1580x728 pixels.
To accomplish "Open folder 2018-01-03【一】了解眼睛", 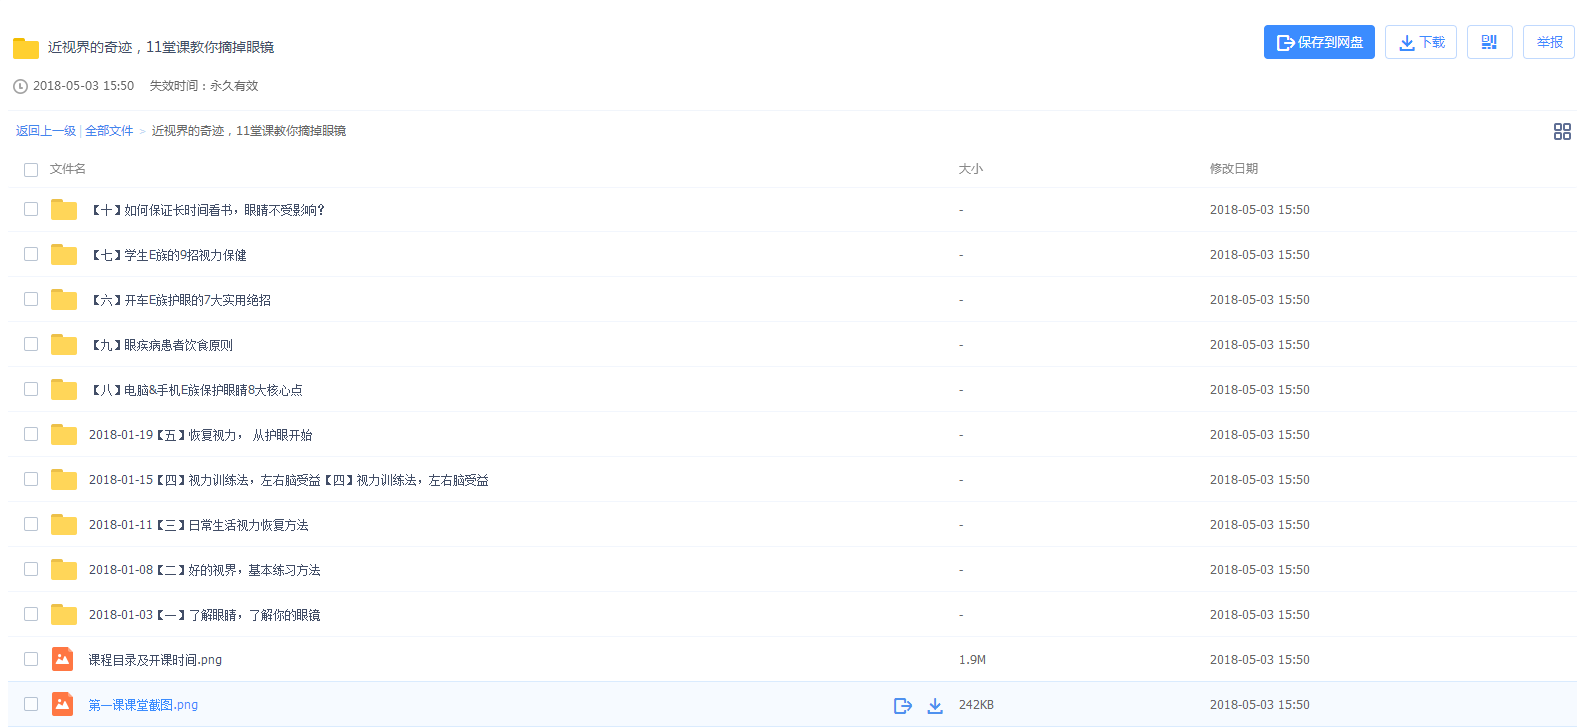I will pos(205,615).
